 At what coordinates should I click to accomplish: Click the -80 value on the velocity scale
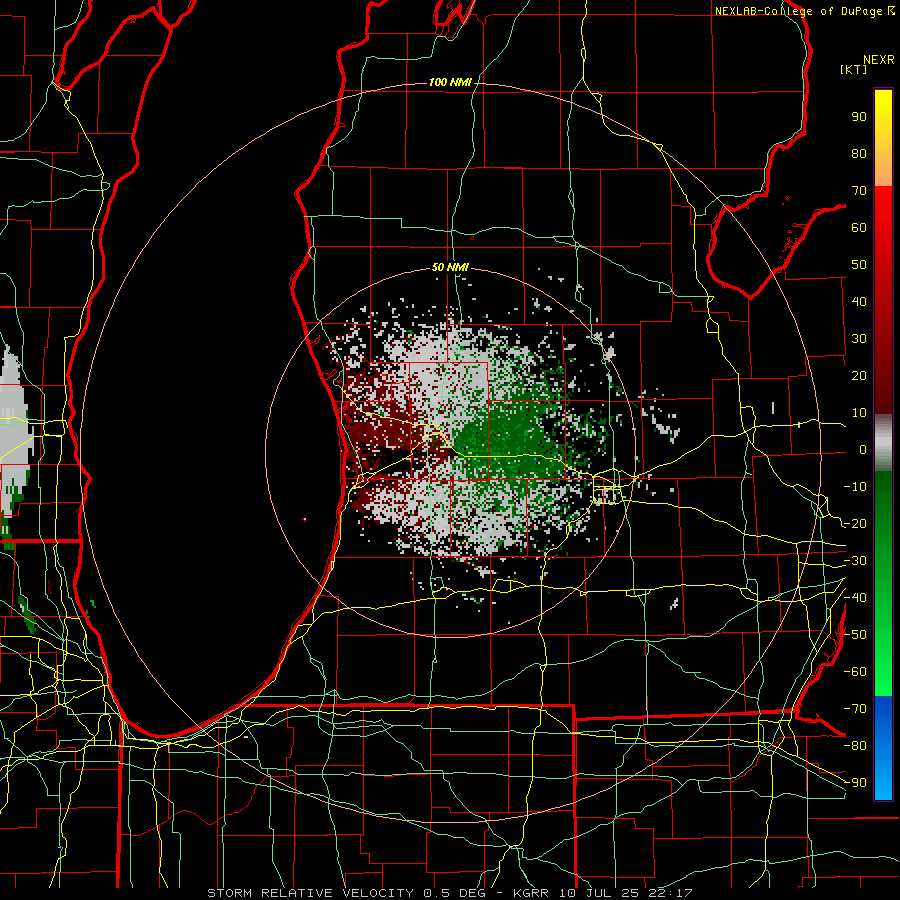point(855,746)
